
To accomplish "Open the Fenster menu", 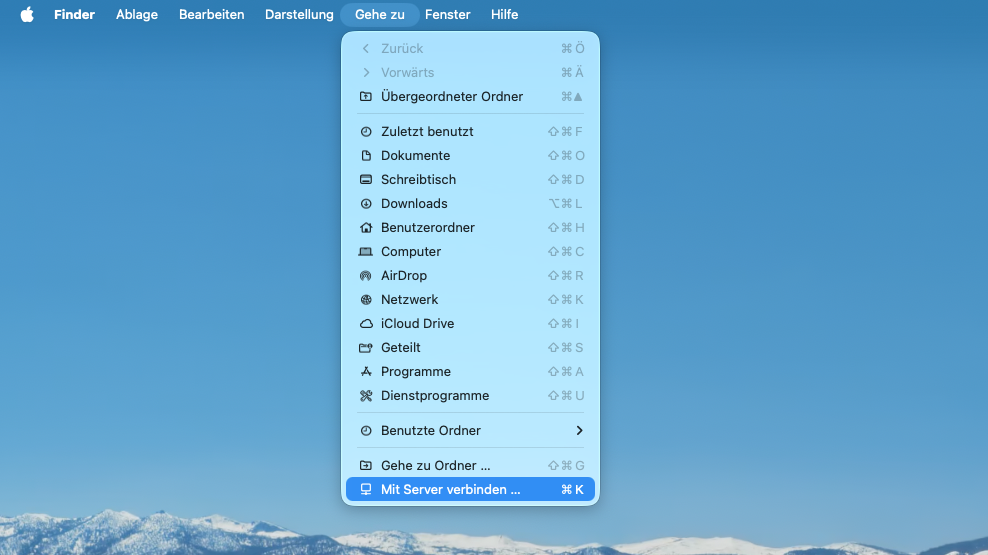I will coord(447,15).
